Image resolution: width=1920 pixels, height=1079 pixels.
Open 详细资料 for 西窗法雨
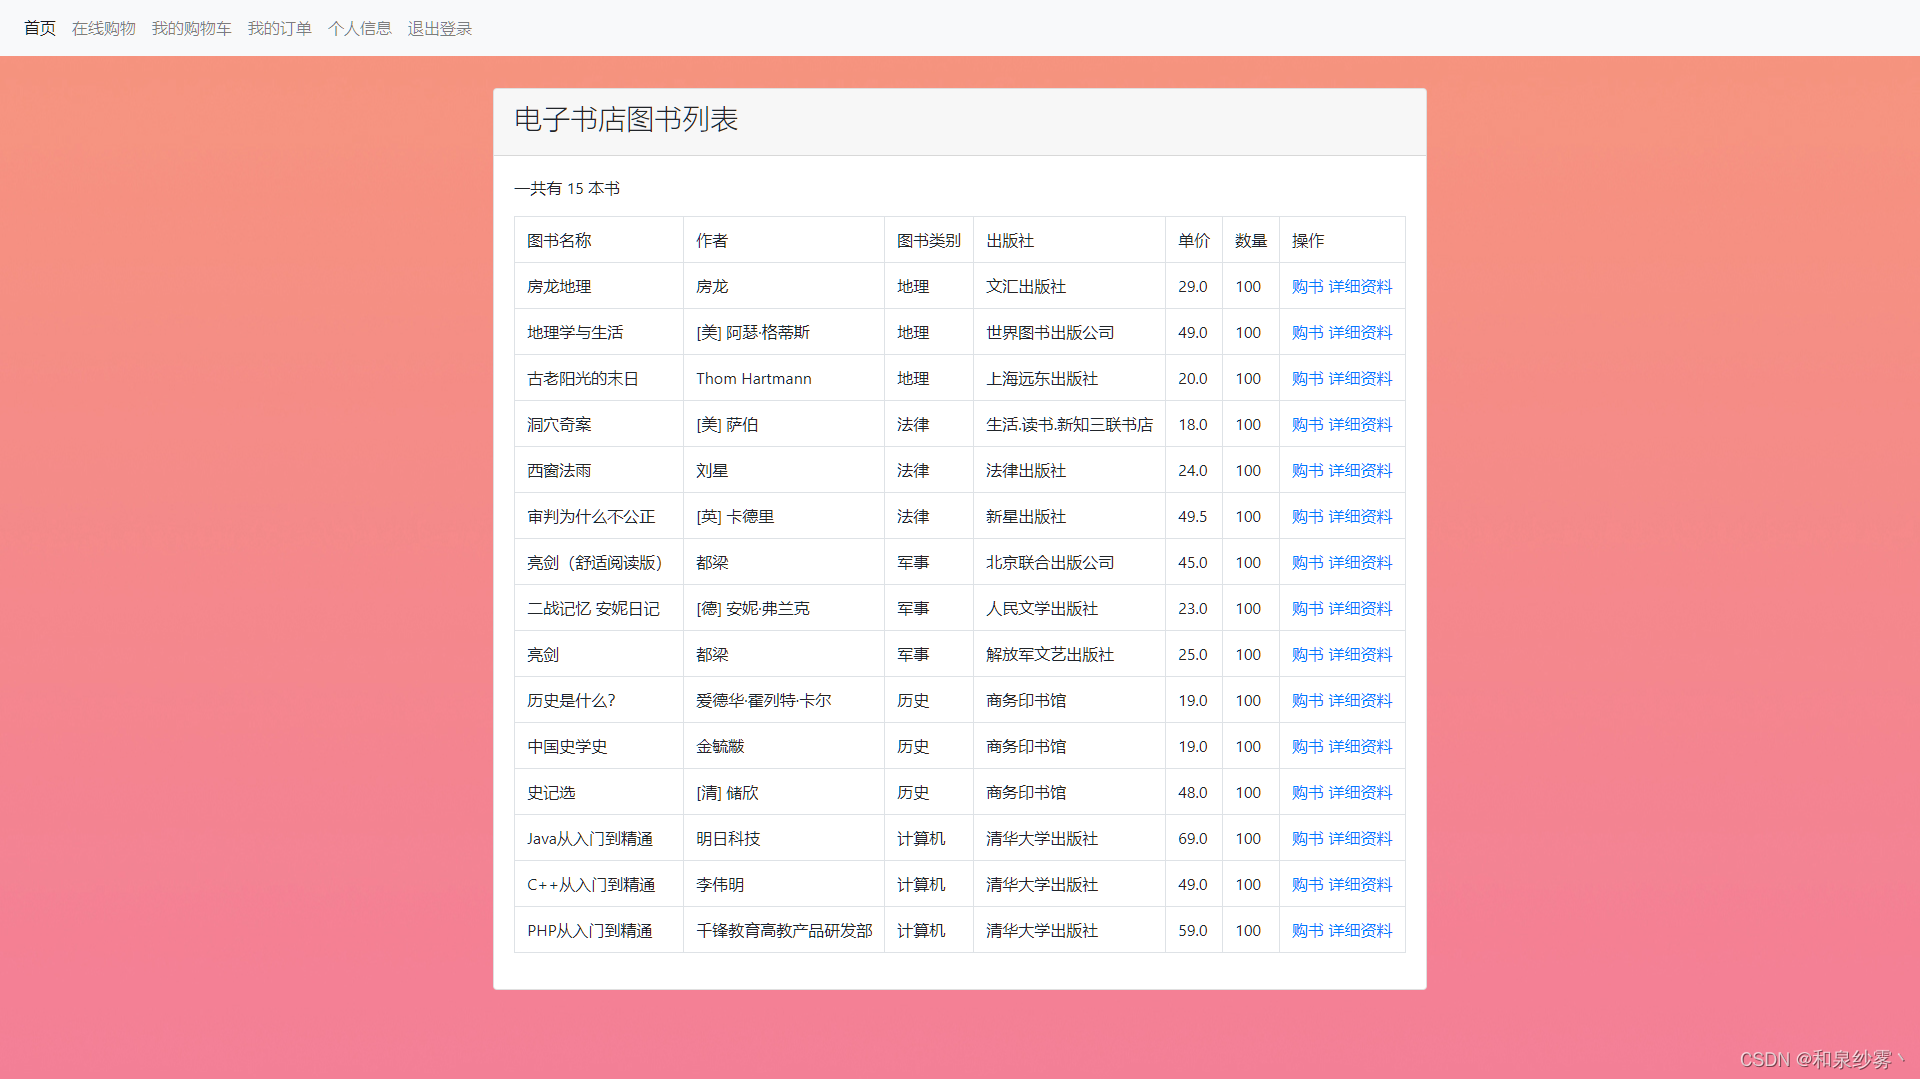[1360, 470]
